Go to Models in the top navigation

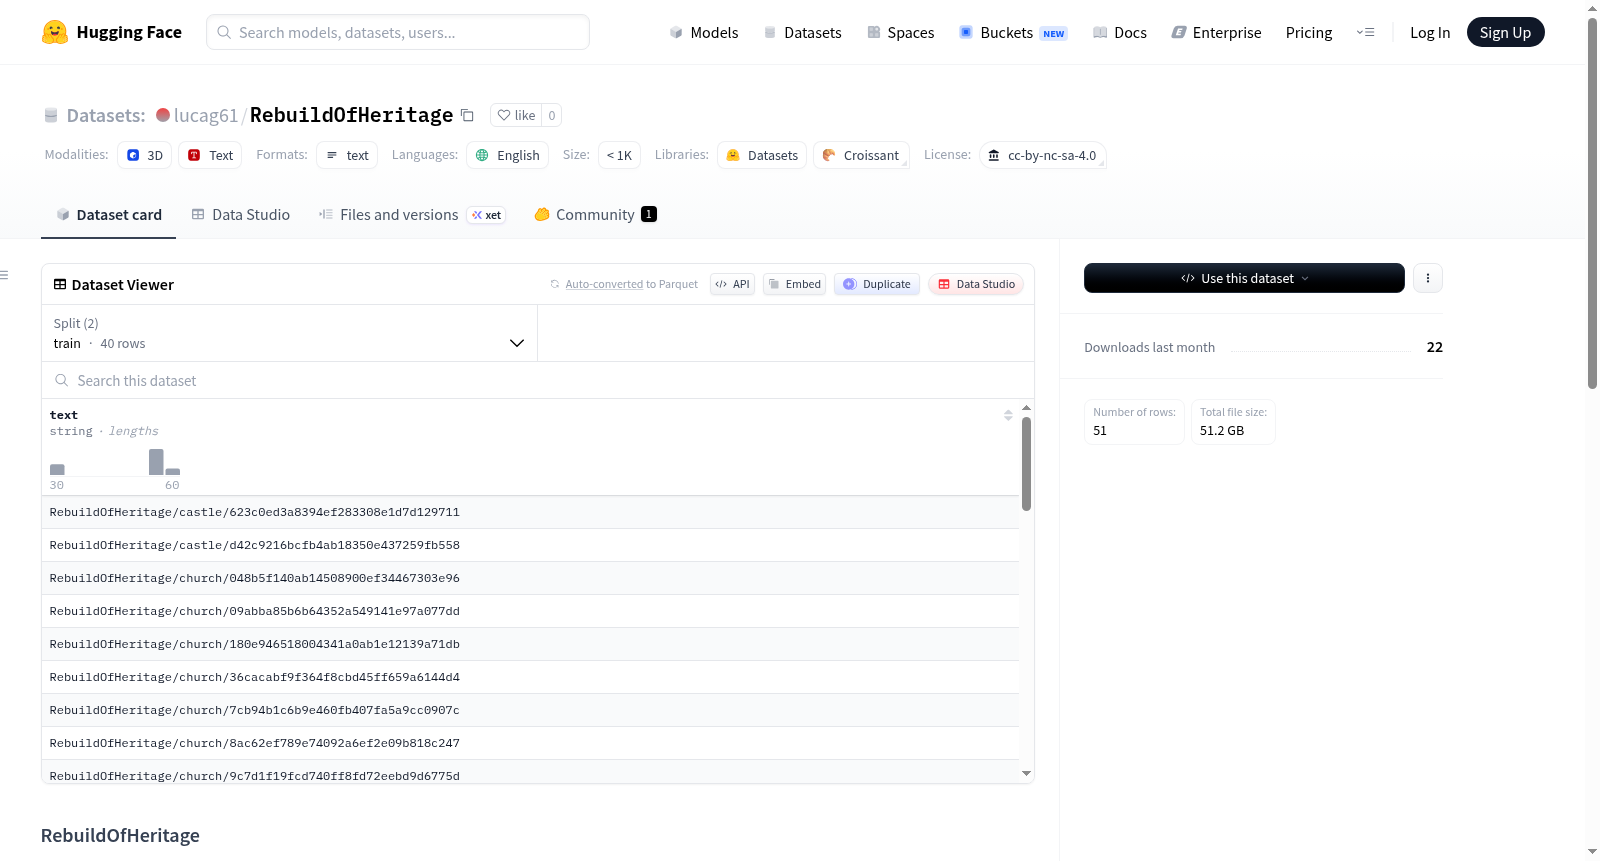pyautogui.click(x=704, y=32)
